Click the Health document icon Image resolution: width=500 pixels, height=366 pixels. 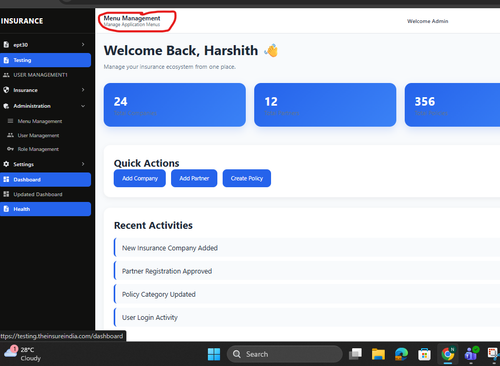[6, 209]
